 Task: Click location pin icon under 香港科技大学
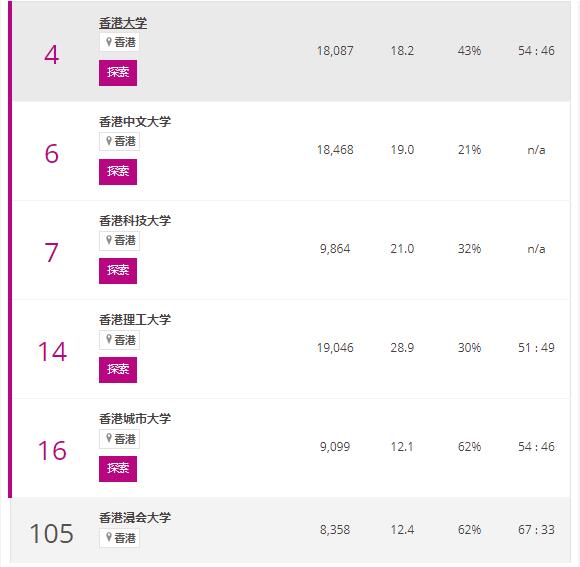click(109, 240)
